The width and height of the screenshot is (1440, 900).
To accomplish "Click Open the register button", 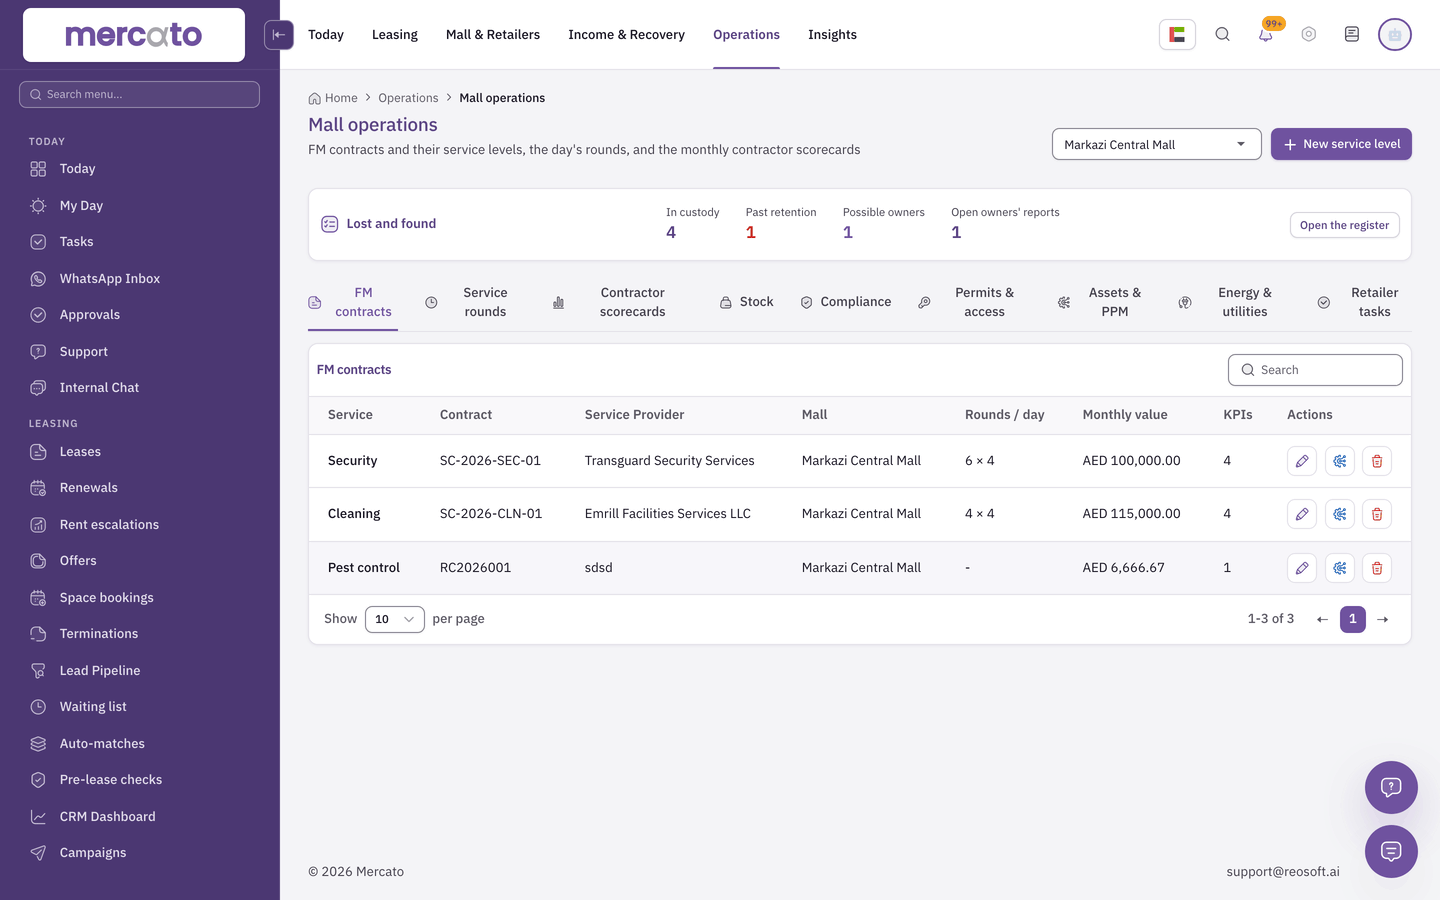I will tap(1344, 225).
